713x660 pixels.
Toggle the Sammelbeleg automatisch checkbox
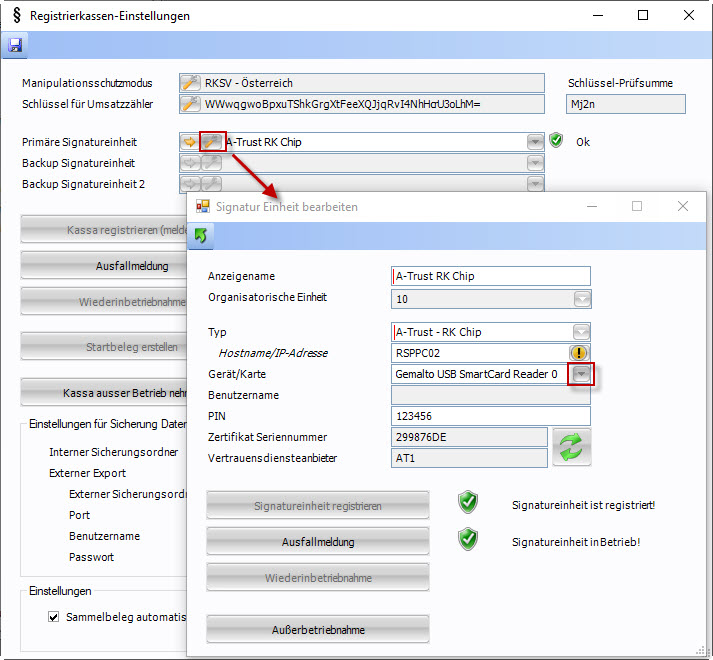(x=54, y=617)
